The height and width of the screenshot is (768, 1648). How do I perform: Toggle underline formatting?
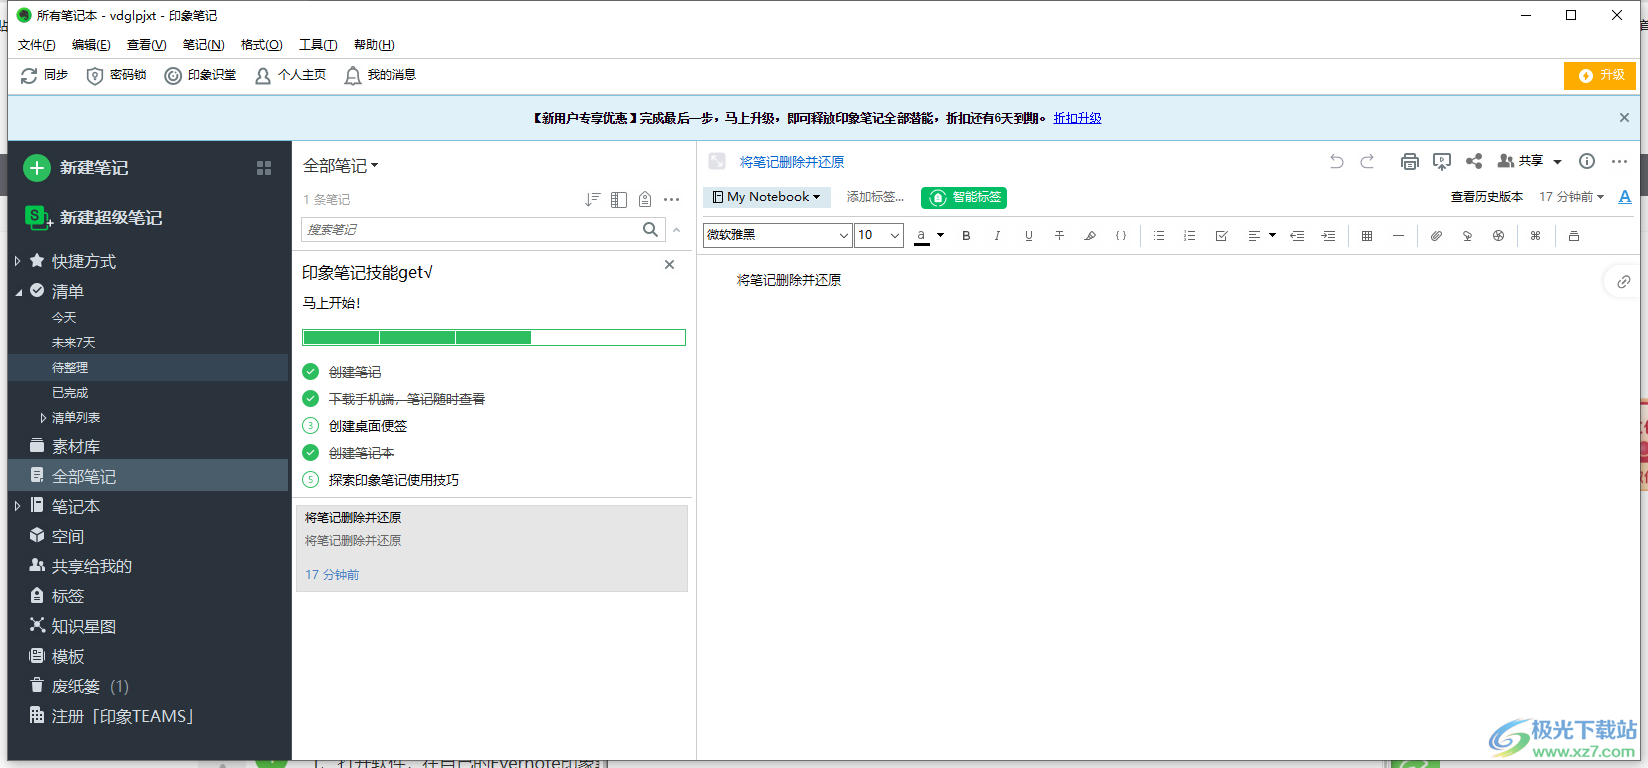point(1028,236)
